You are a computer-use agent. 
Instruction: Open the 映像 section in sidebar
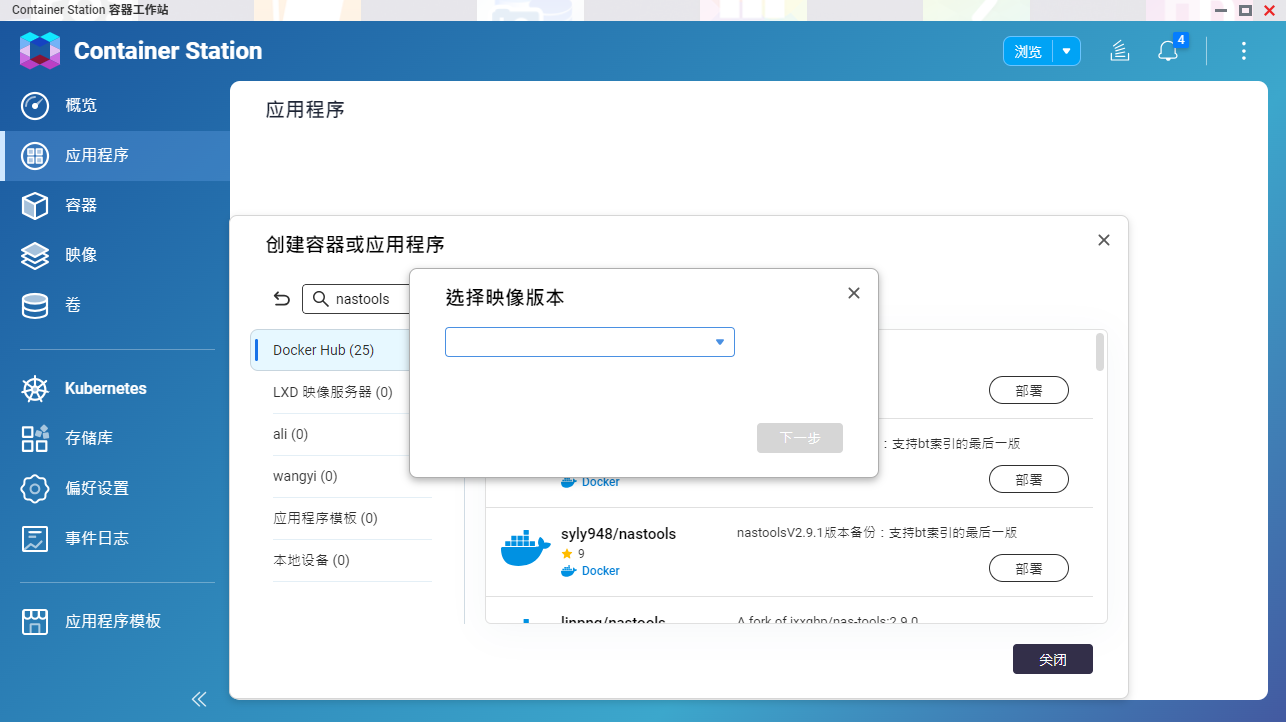[115, 255]
